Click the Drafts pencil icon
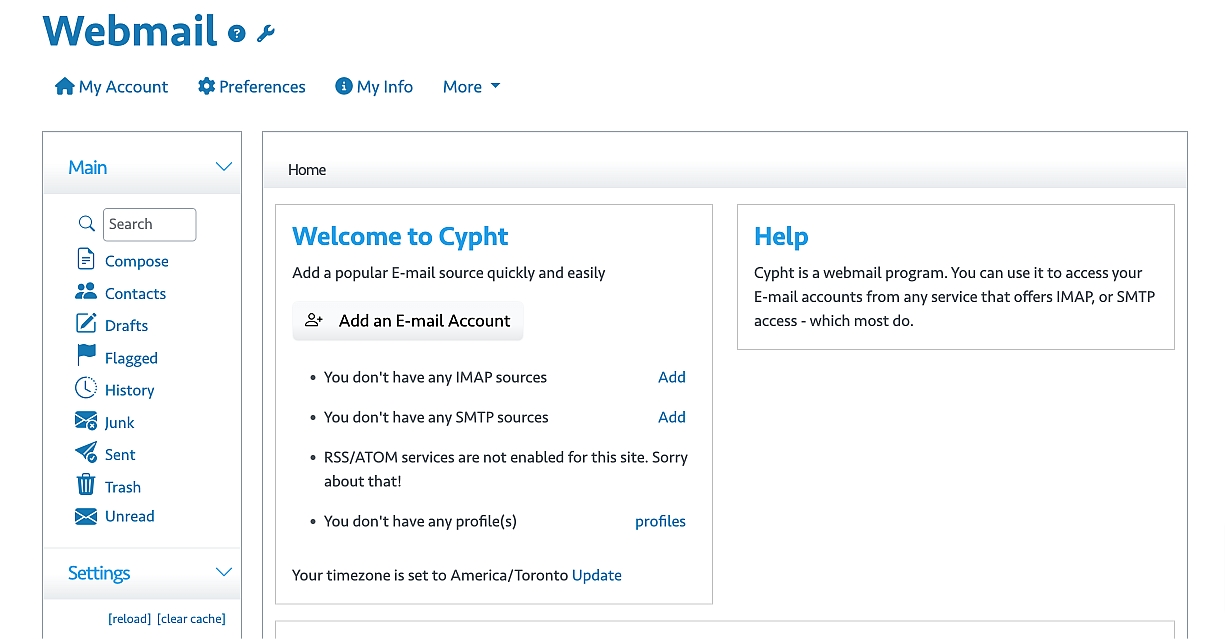 coord(86,325)
